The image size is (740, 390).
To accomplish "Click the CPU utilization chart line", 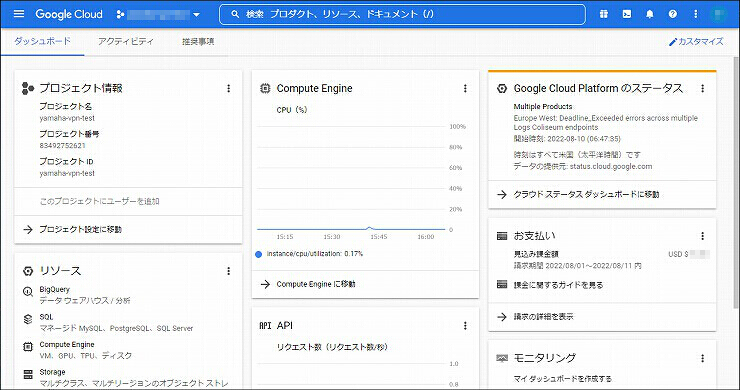I will point(351,229).
